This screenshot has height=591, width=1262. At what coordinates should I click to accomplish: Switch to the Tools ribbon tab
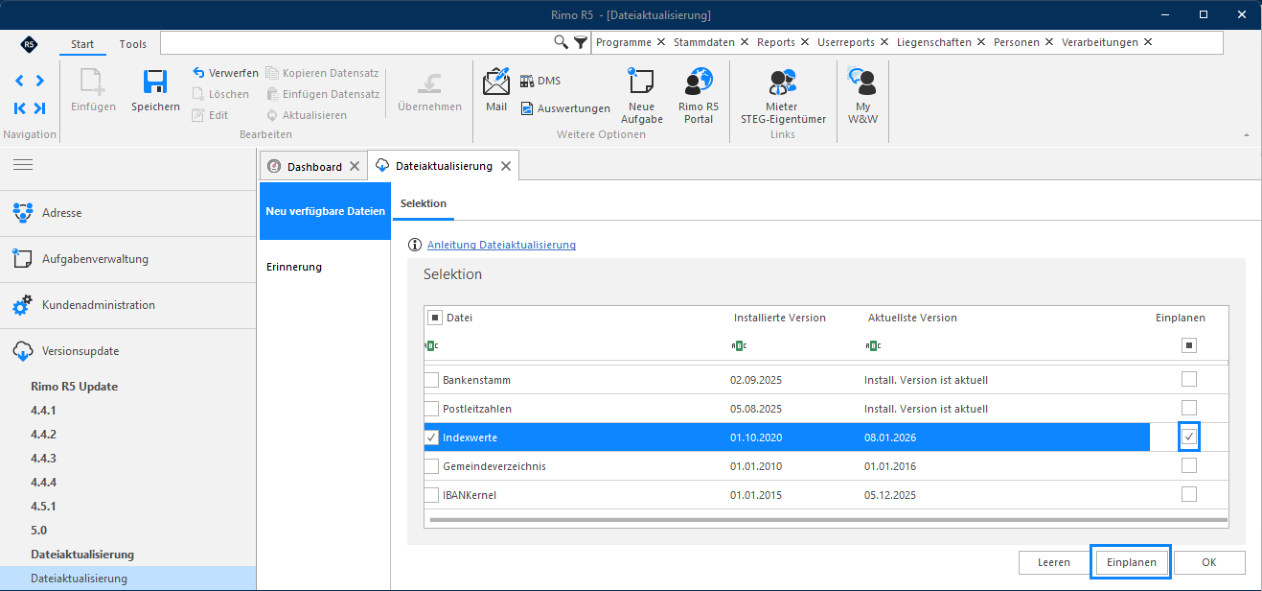coord(133,43)
